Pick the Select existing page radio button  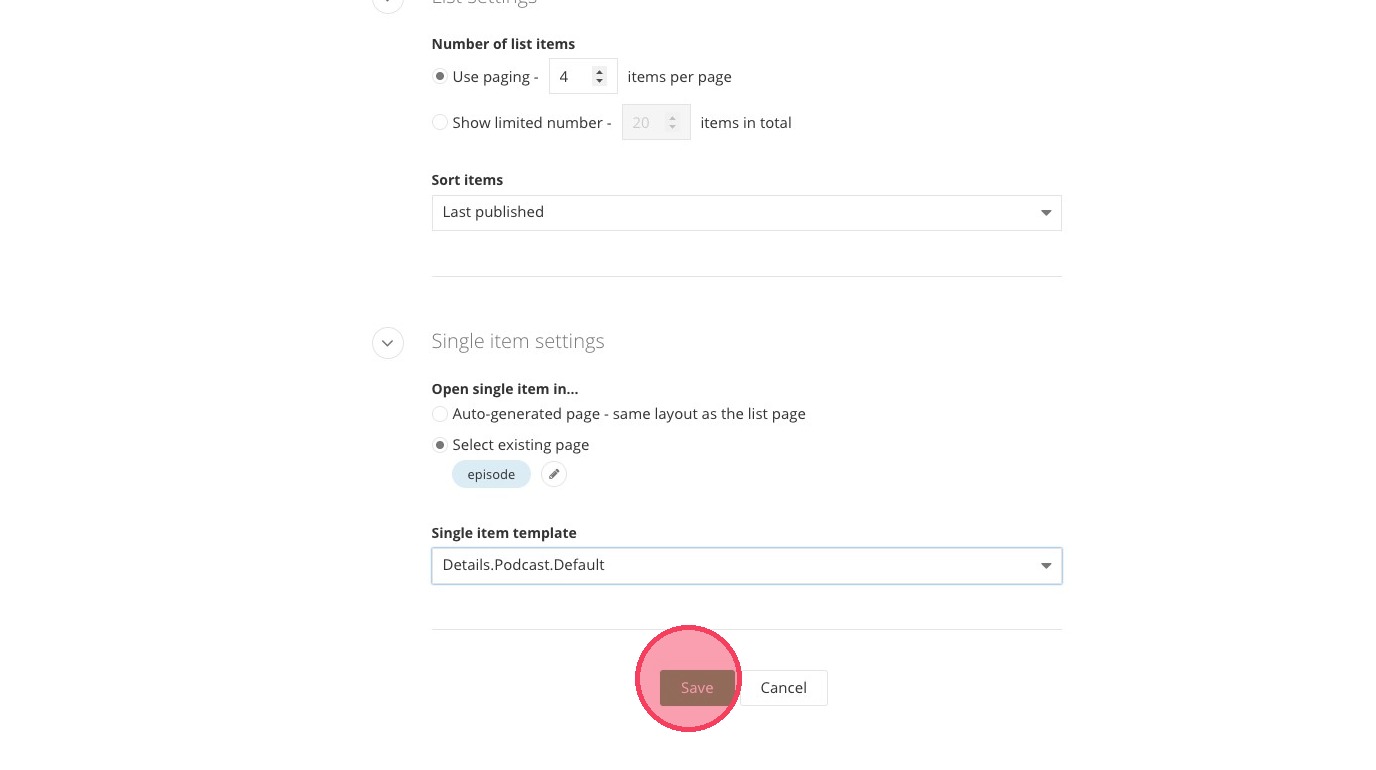(x=440, y=445)
